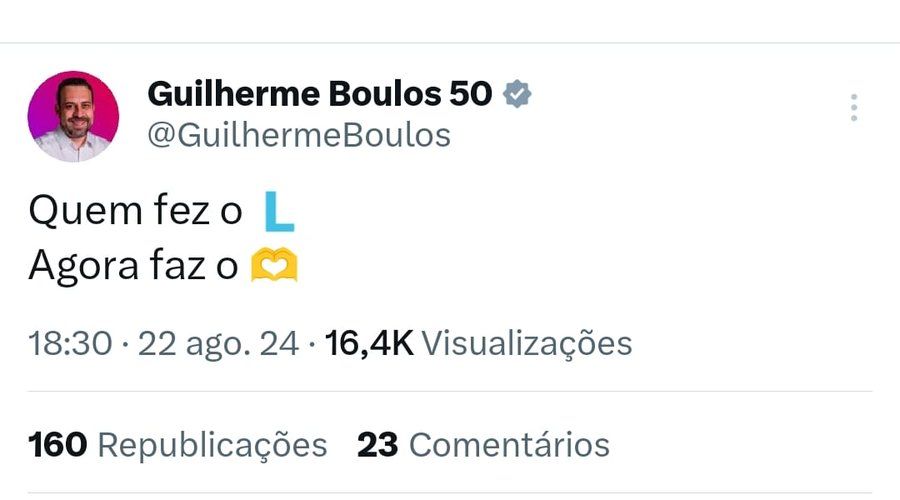Click the blue L emoji in tweet
Viewport: 900px width, 500px height.
point(279,211)
